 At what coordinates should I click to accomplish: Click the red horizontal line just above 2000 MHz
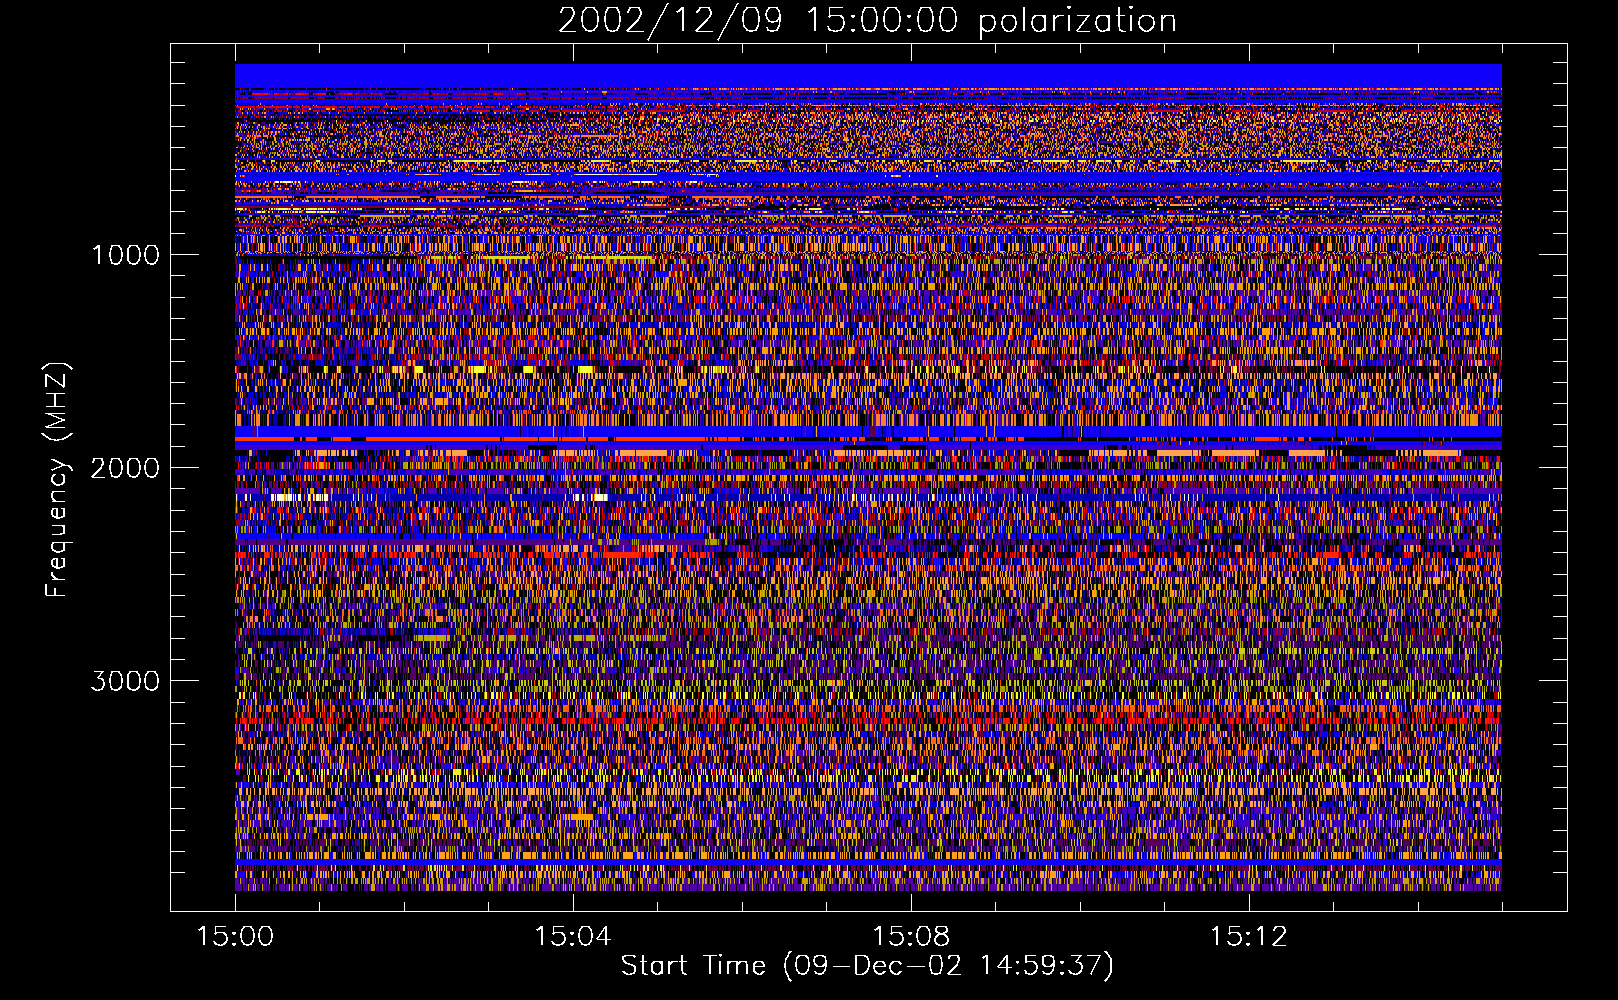[x=868, y=439]
